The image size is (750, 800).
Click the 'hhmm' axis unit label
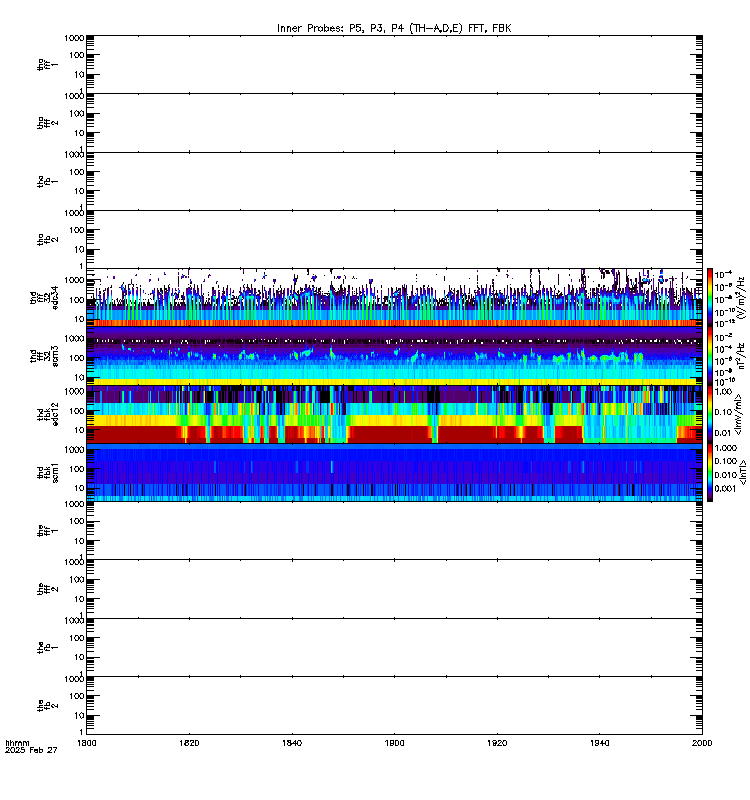click(x=17, y=743)
